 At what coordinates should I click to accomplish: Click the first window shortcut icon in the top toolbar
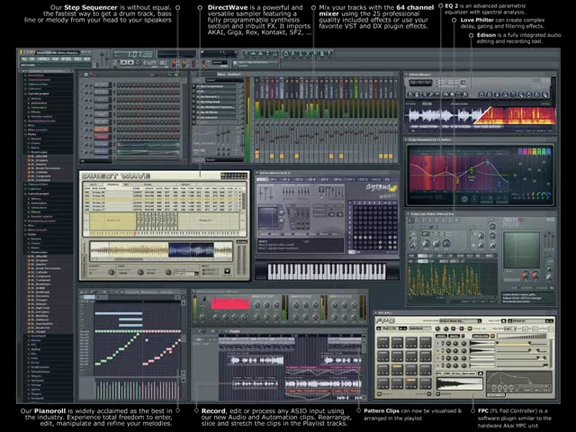[246, 54]
